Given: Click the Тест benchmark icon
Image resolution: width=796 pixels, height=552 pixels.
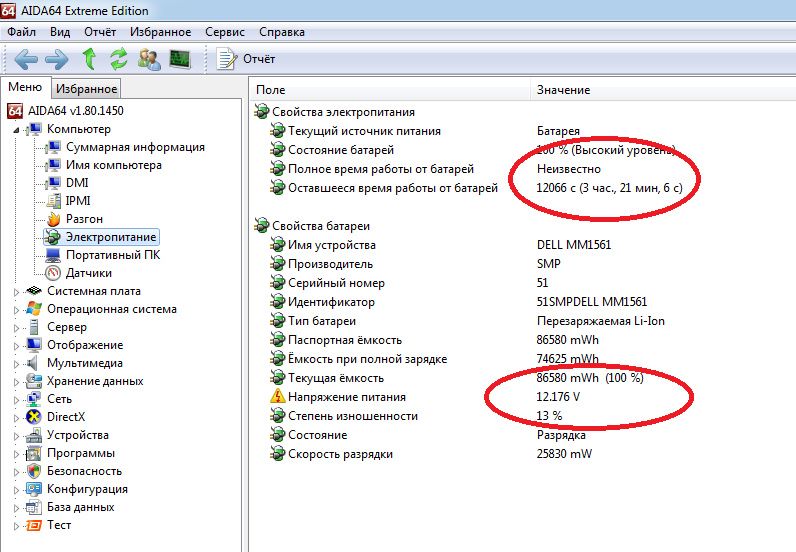Looking at the screenshot, I should coord(34,525).
